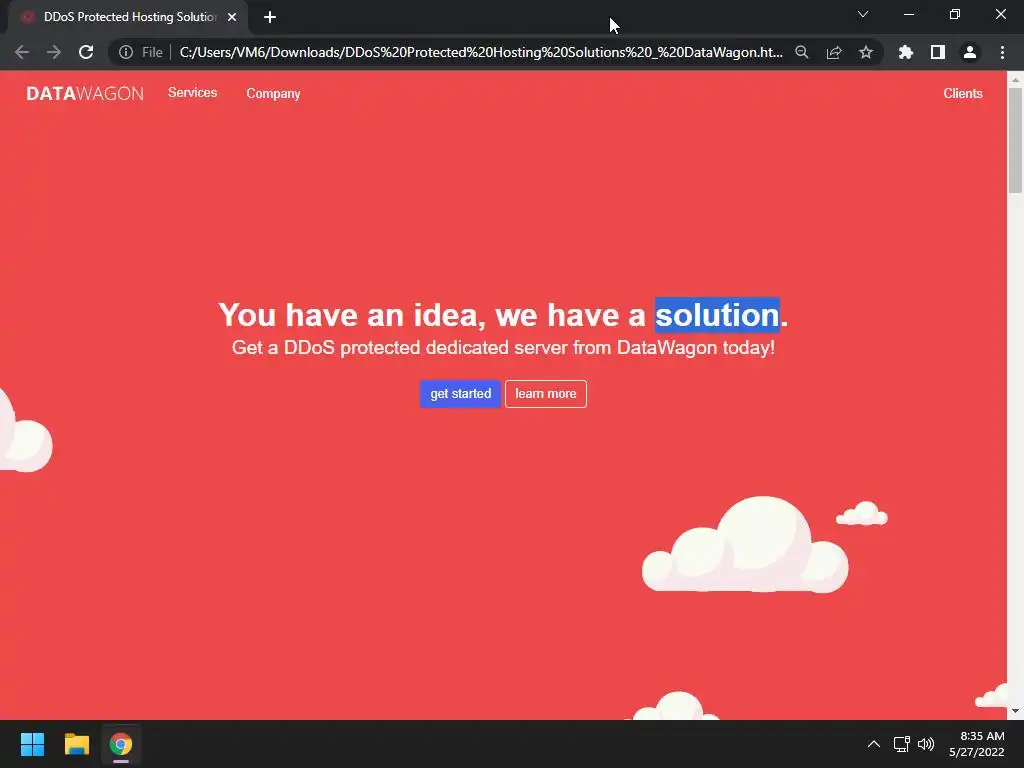Open File Explorer from the taskbar
This screenshot has width=1024, height=768.
(76, 744)
